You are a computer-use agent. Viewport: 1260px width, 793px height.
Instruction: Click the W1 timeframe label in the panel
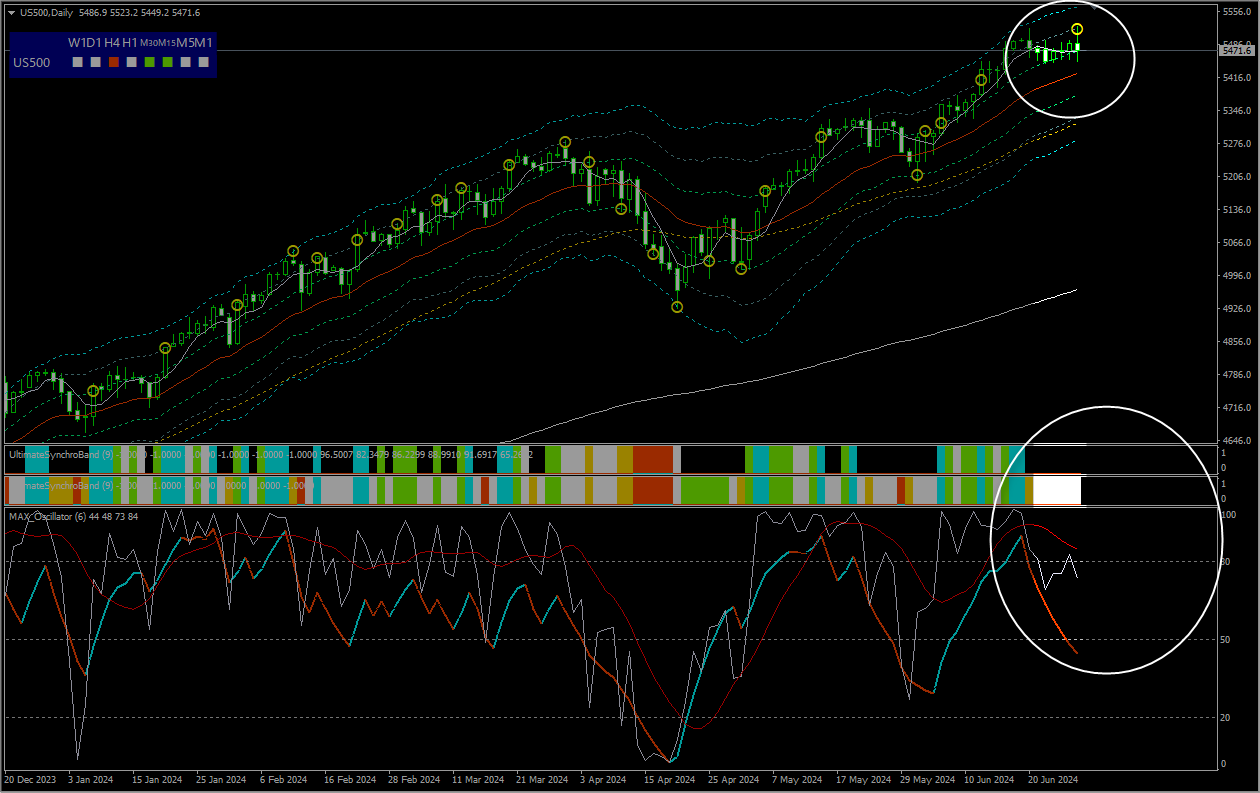[78, 43]
